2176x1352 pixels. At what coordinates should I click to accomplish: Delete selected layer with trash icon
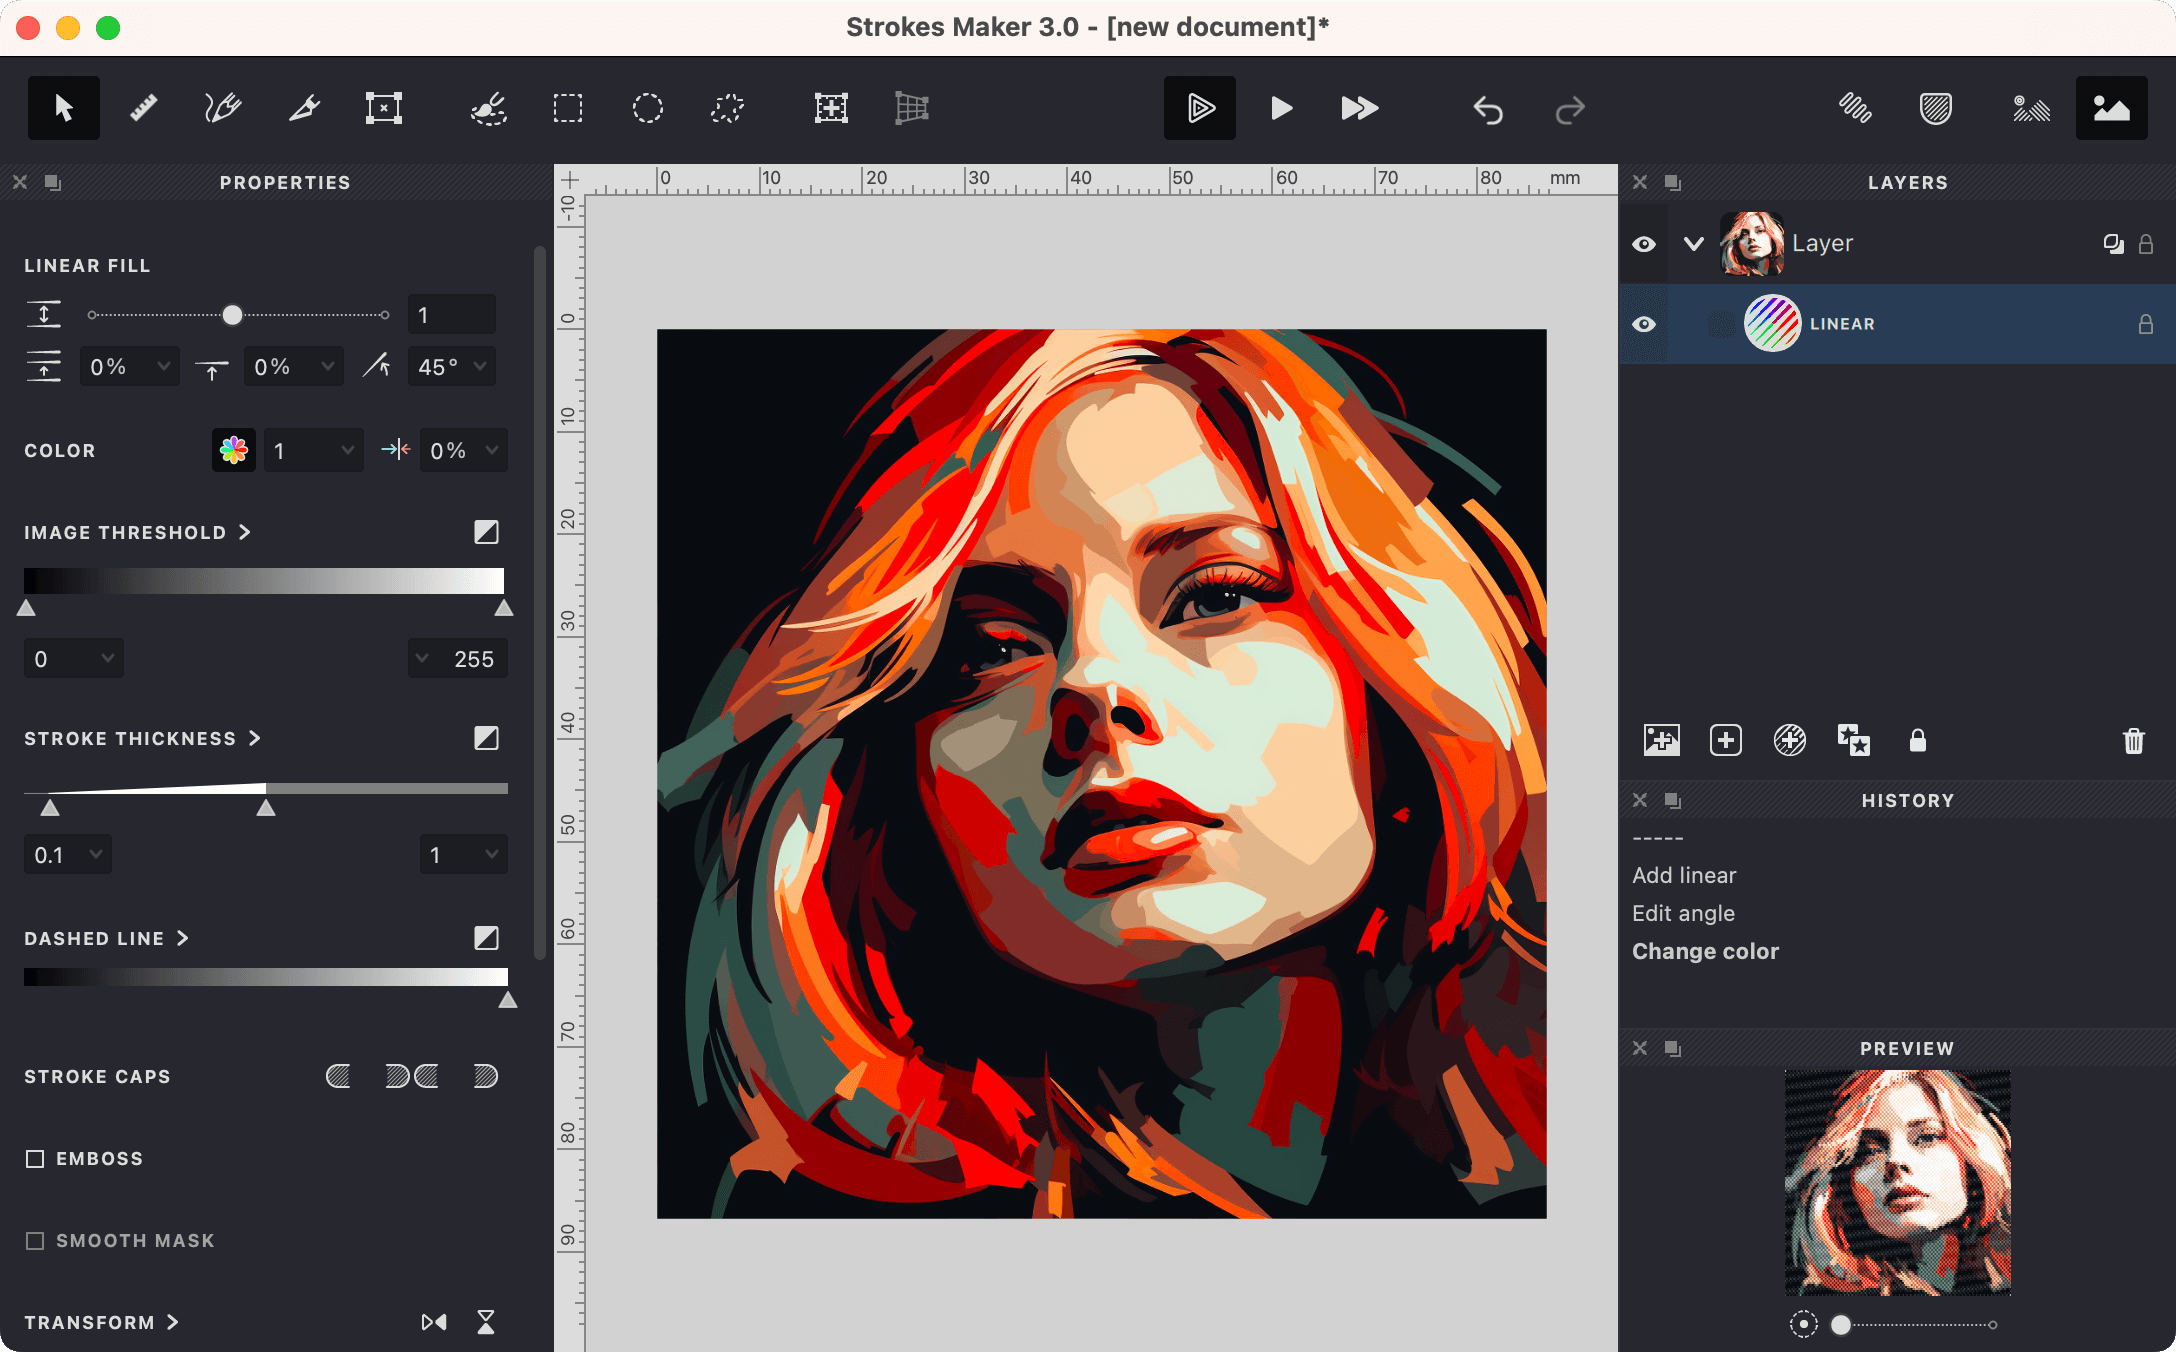[2134, 740]
